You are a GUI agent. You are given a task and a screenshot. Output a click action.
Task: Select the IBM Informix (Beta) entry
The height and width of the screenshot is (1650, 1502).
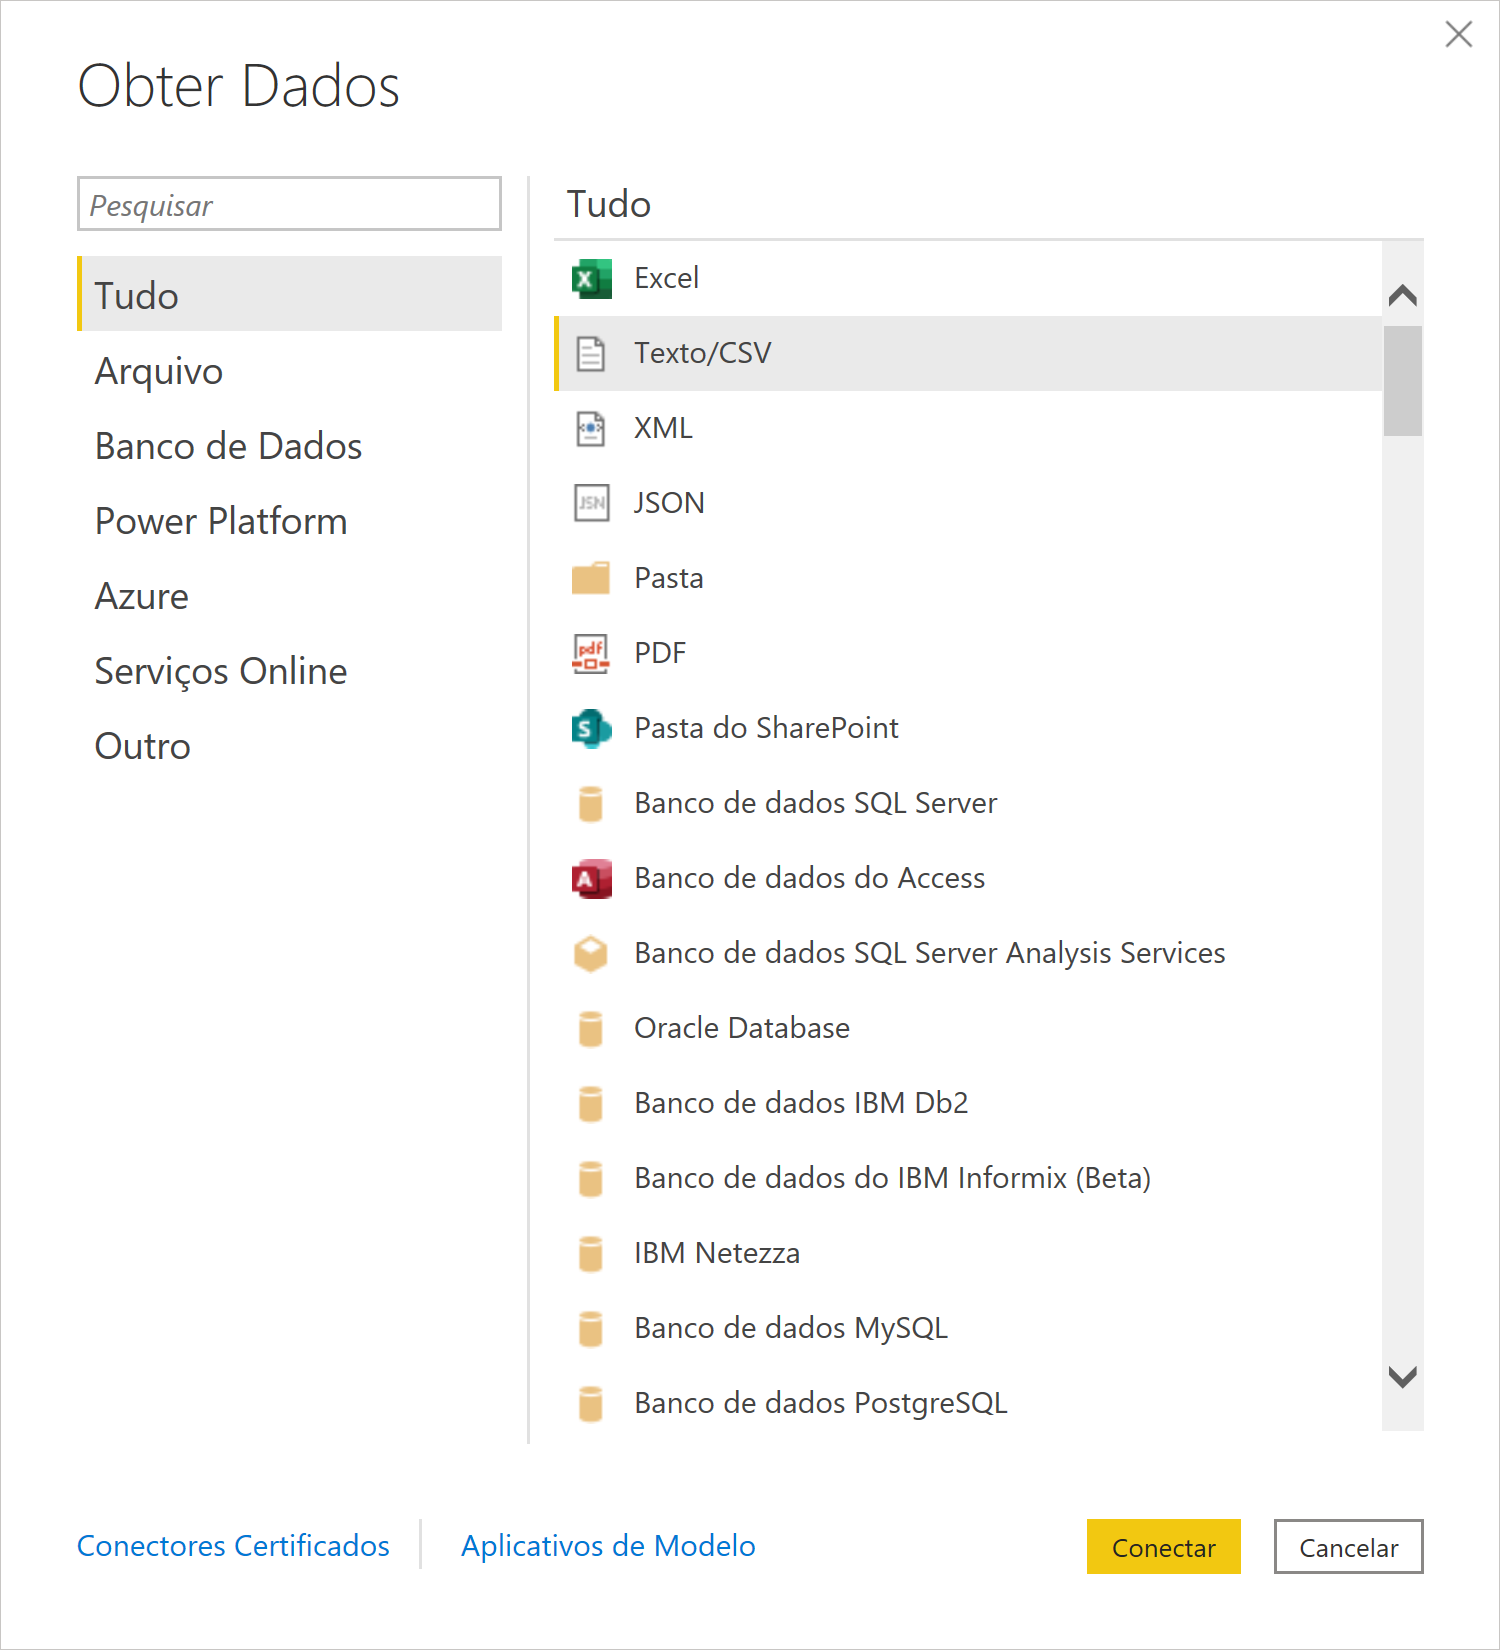[968, 1178]
